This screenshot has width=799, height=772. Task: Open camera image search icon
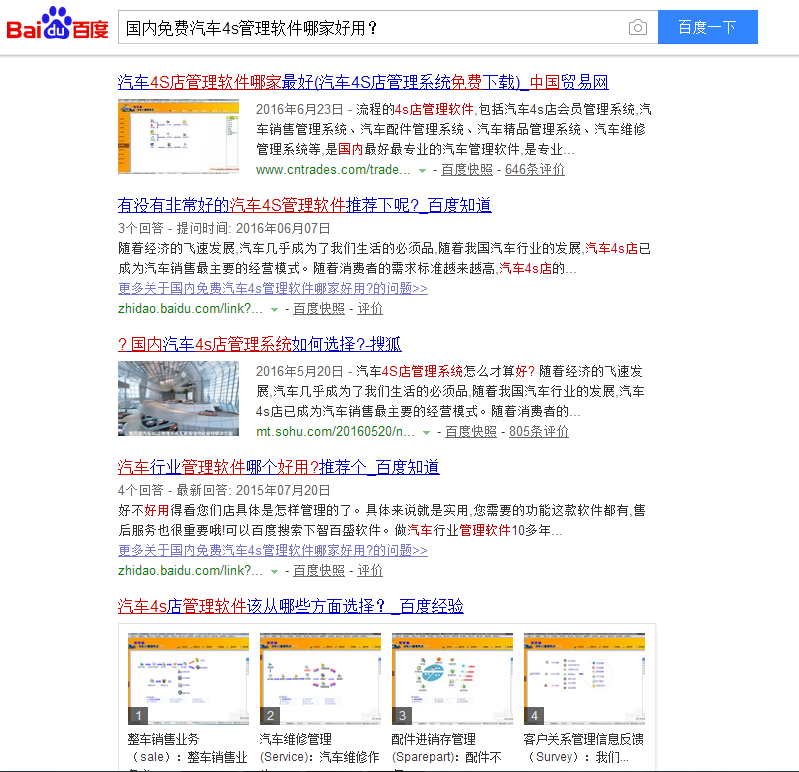[x=637, y=28]
